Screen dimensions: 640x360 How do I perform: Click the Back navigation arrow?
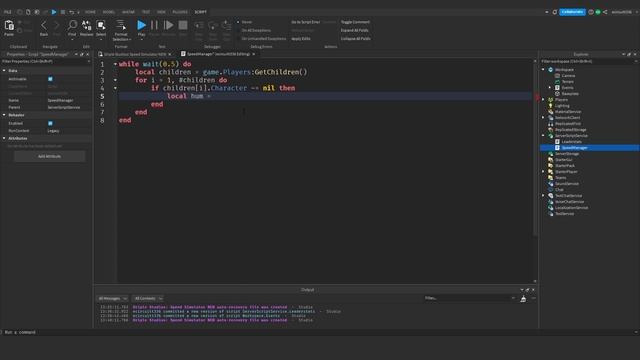44,26
